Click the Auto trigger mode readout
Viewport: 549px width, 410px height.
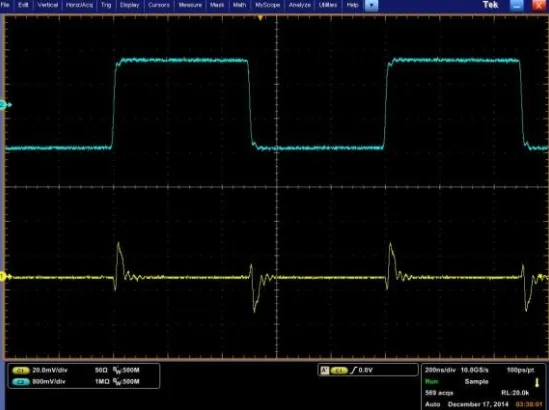432,404
